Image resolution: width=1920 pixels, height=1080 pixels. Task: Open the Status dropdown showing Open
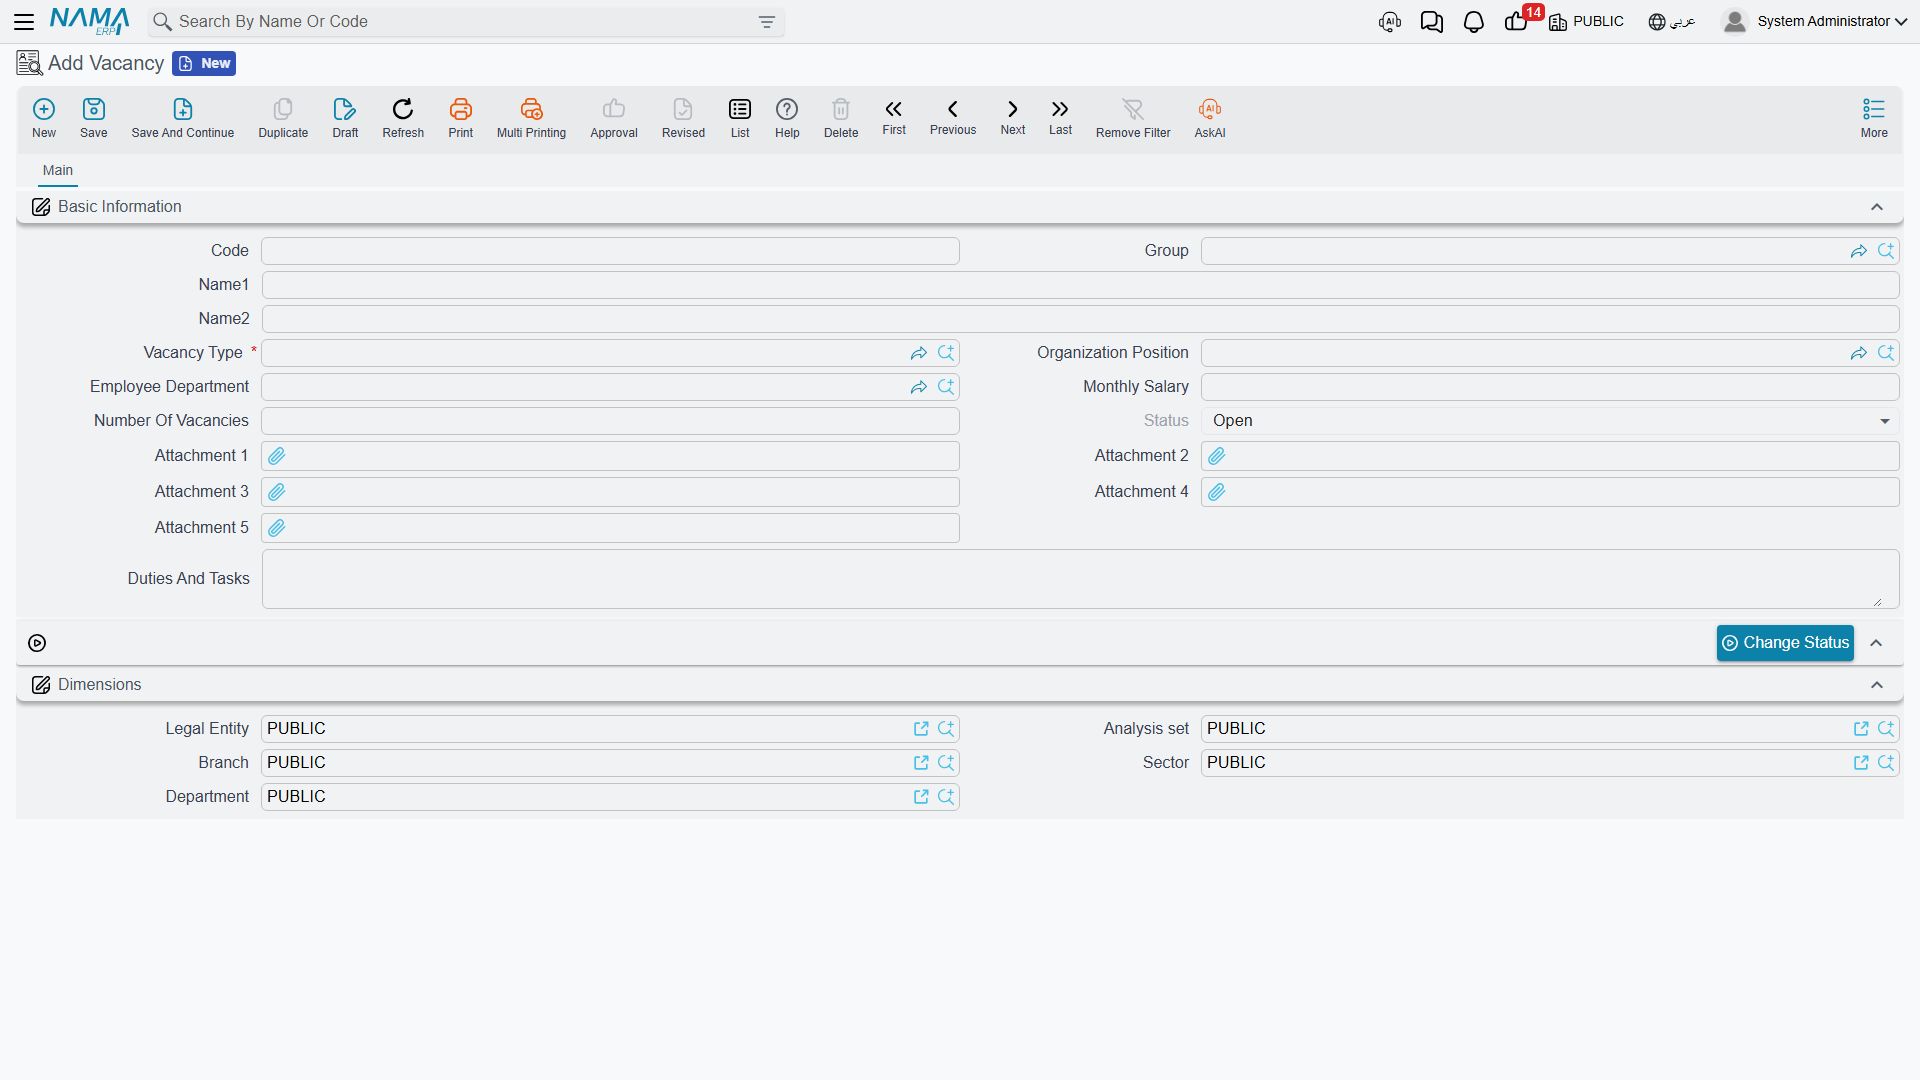pos(1550,421)
